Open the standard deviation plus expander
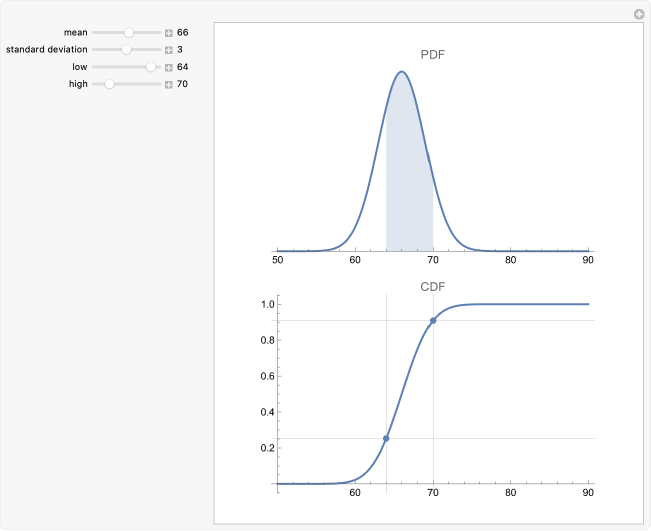 click(x=169, y=49)
